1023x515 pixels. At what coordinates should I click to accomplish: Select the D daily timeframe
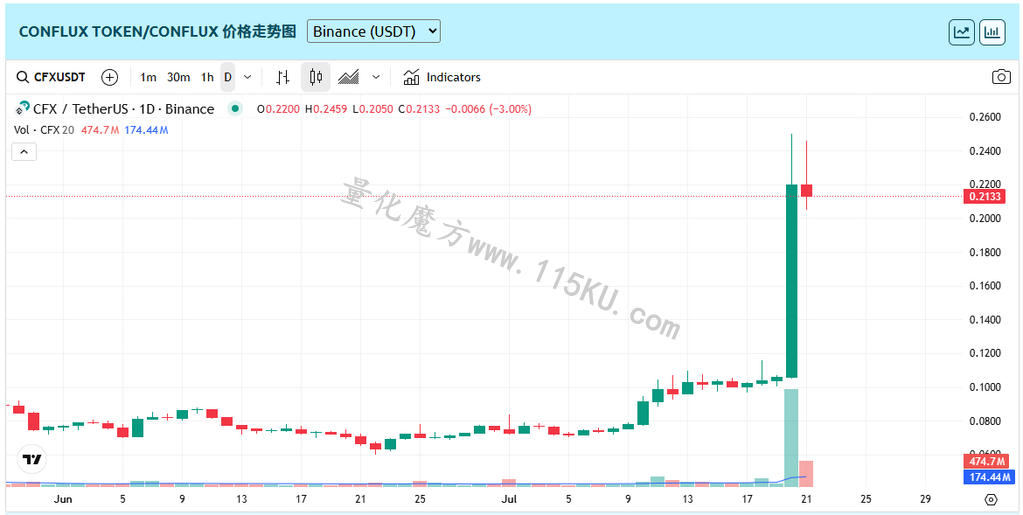click(228, 77)
